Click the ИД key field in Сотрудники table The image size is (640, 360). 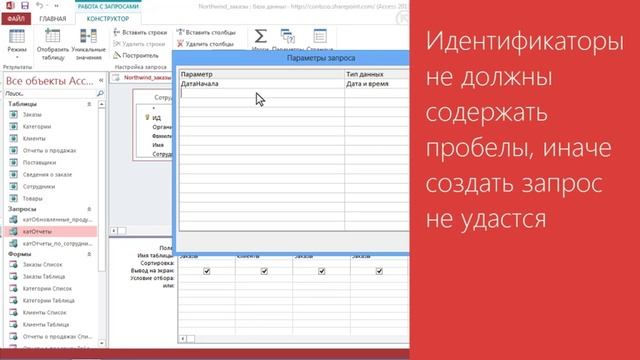(x=157, y=118)
